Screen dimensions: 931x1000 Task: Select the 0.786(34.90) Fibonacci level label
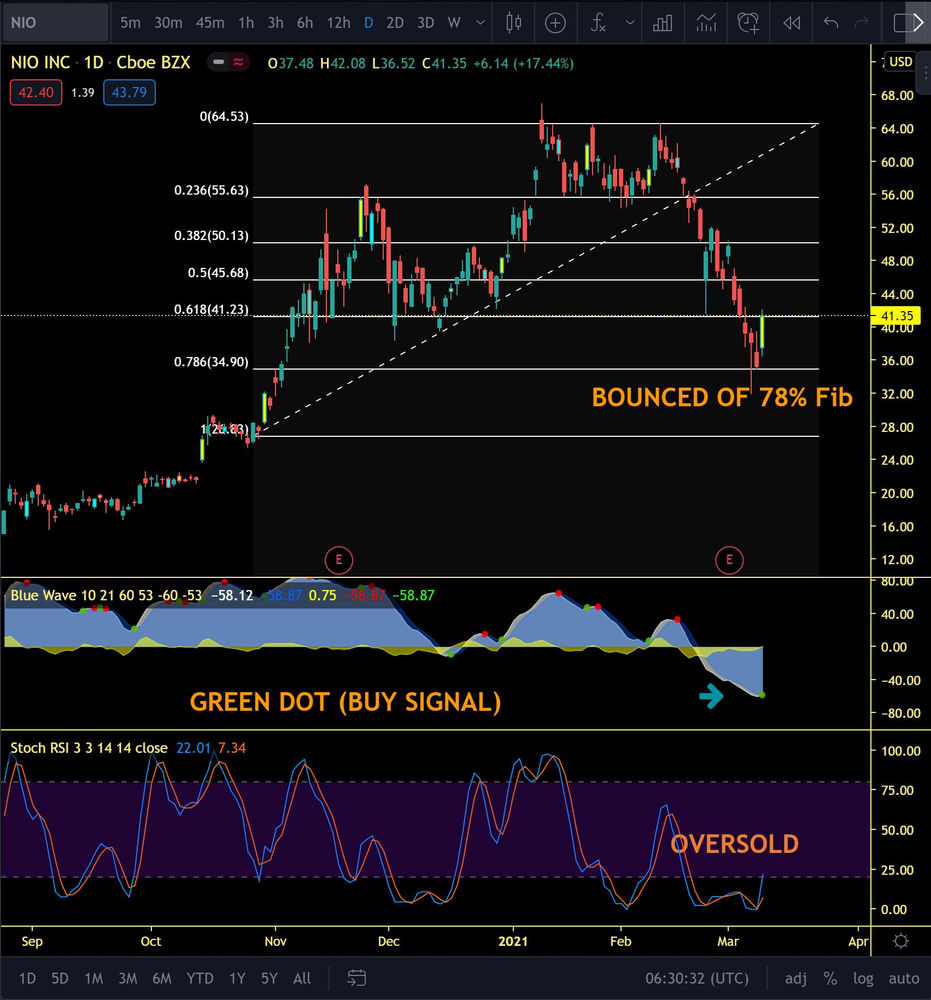(211, 362)
